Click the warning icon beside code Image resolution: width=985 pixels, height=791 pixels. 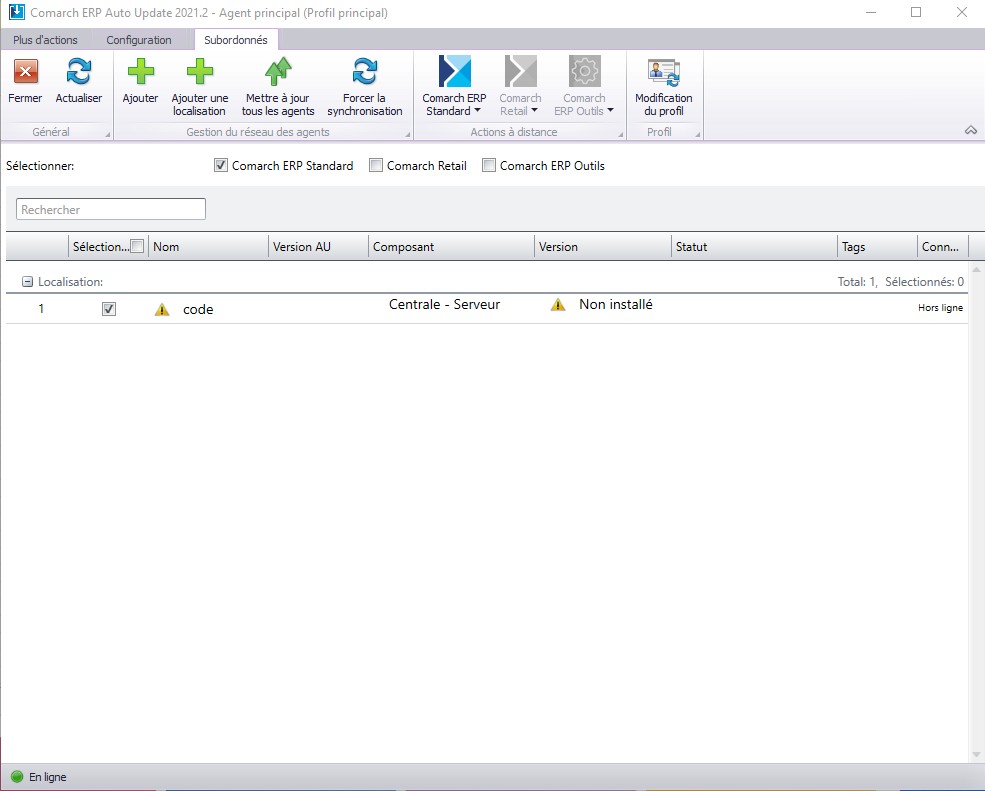click(x=162, y=309)
